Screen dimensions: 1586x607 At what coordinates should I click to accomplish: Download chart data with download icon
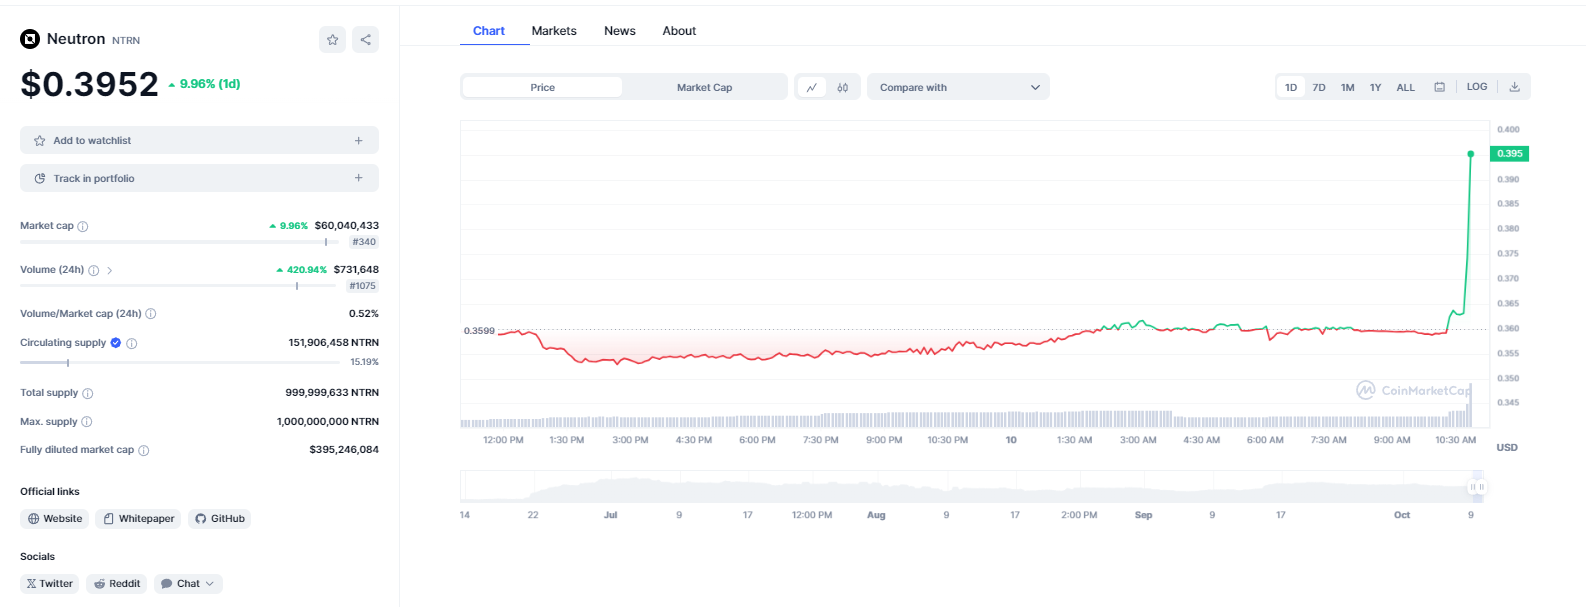point(1514,88)
